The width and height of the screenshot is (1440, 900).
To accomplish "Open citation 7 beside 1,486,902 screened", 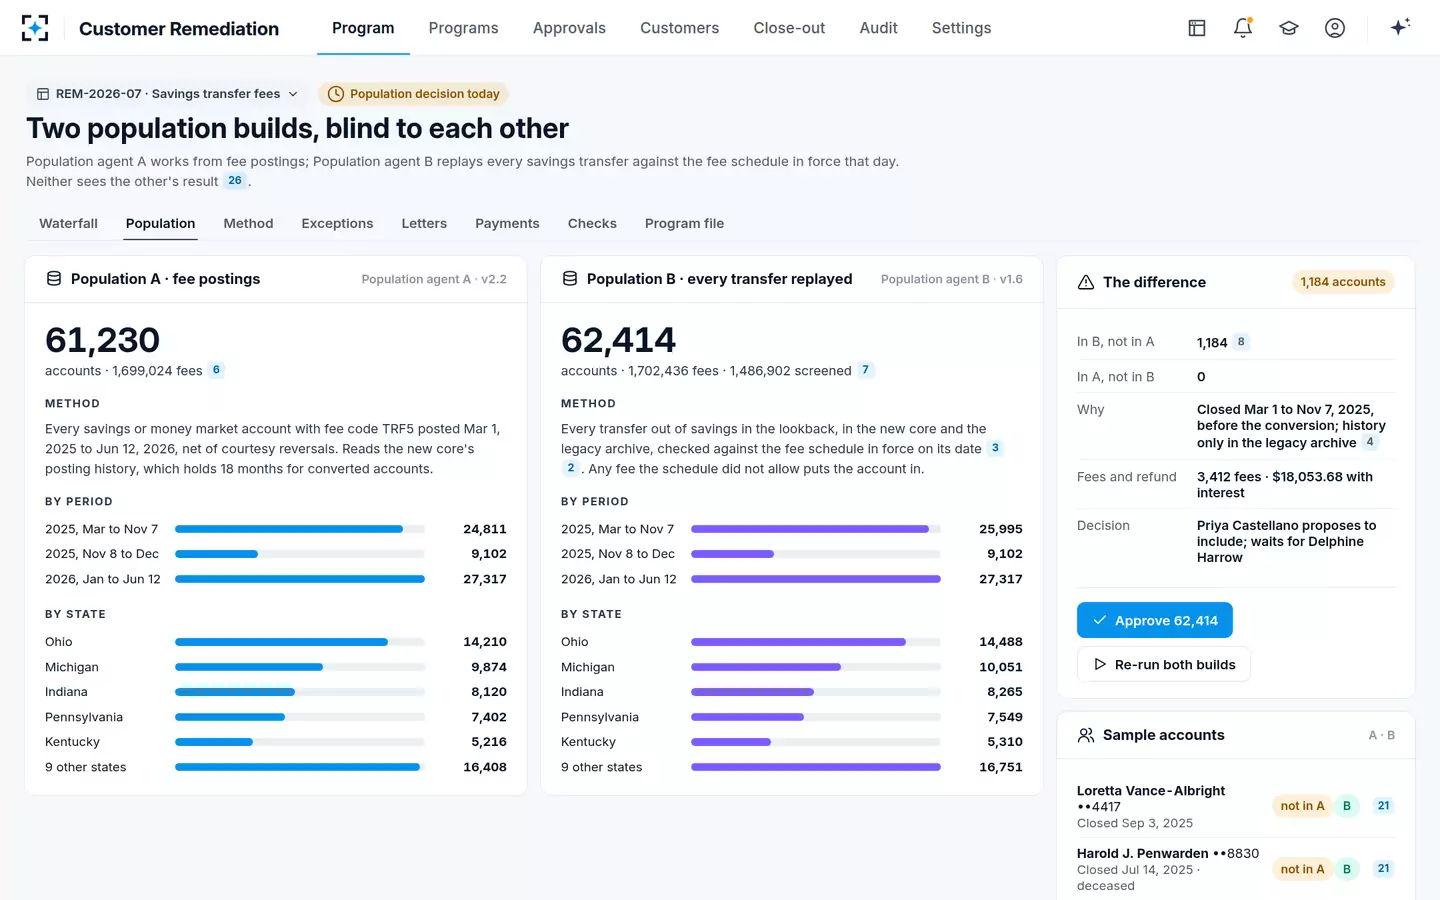I will [866, 370].
